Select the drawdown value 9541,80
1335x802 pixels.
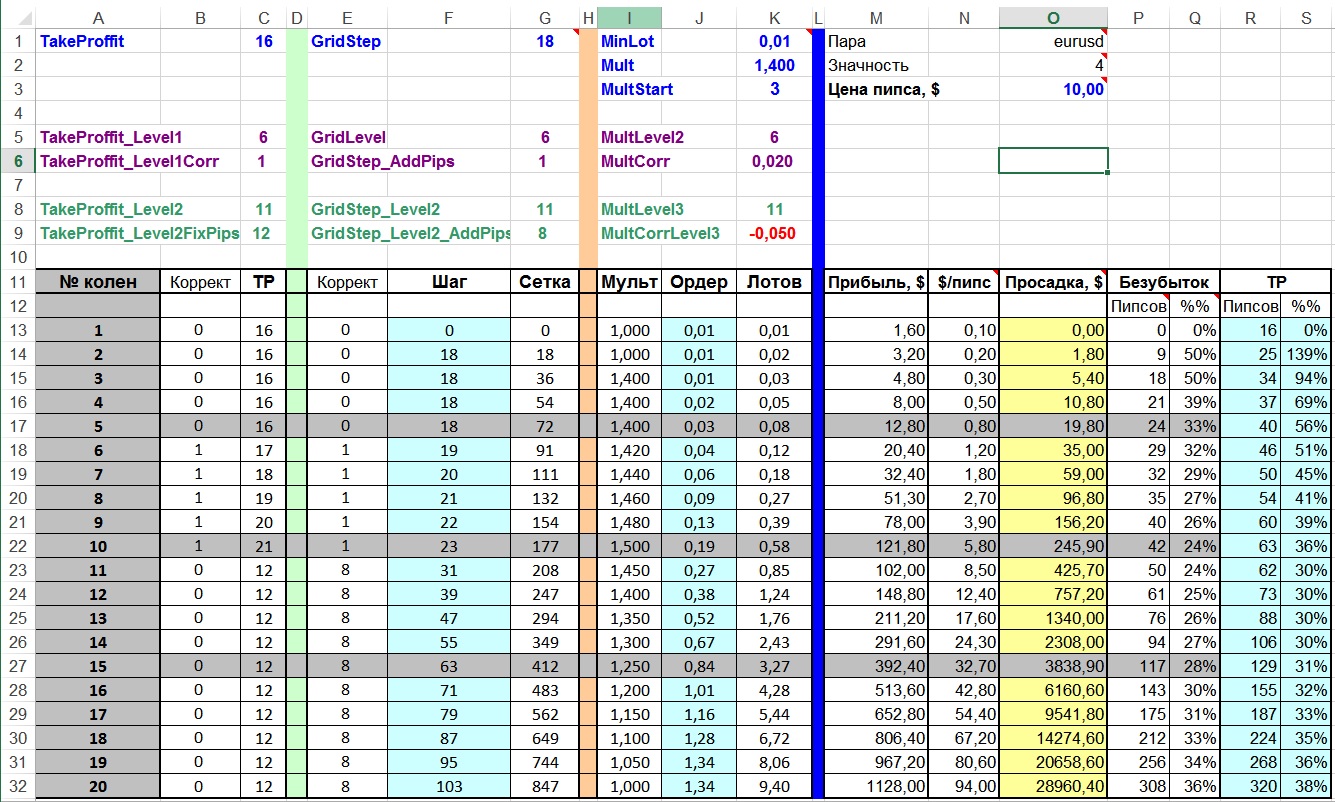coord(1053,714)
